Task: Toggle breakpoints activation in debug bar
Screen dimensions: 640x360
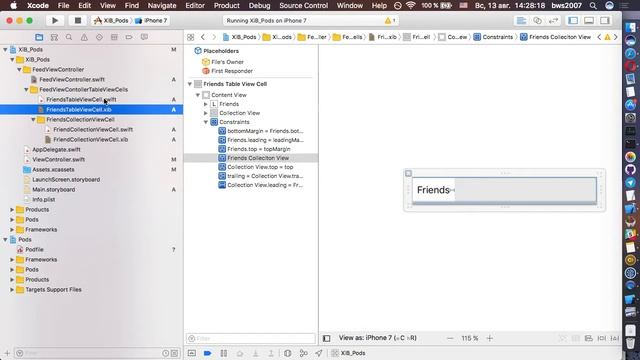Action: coord(207,353)
